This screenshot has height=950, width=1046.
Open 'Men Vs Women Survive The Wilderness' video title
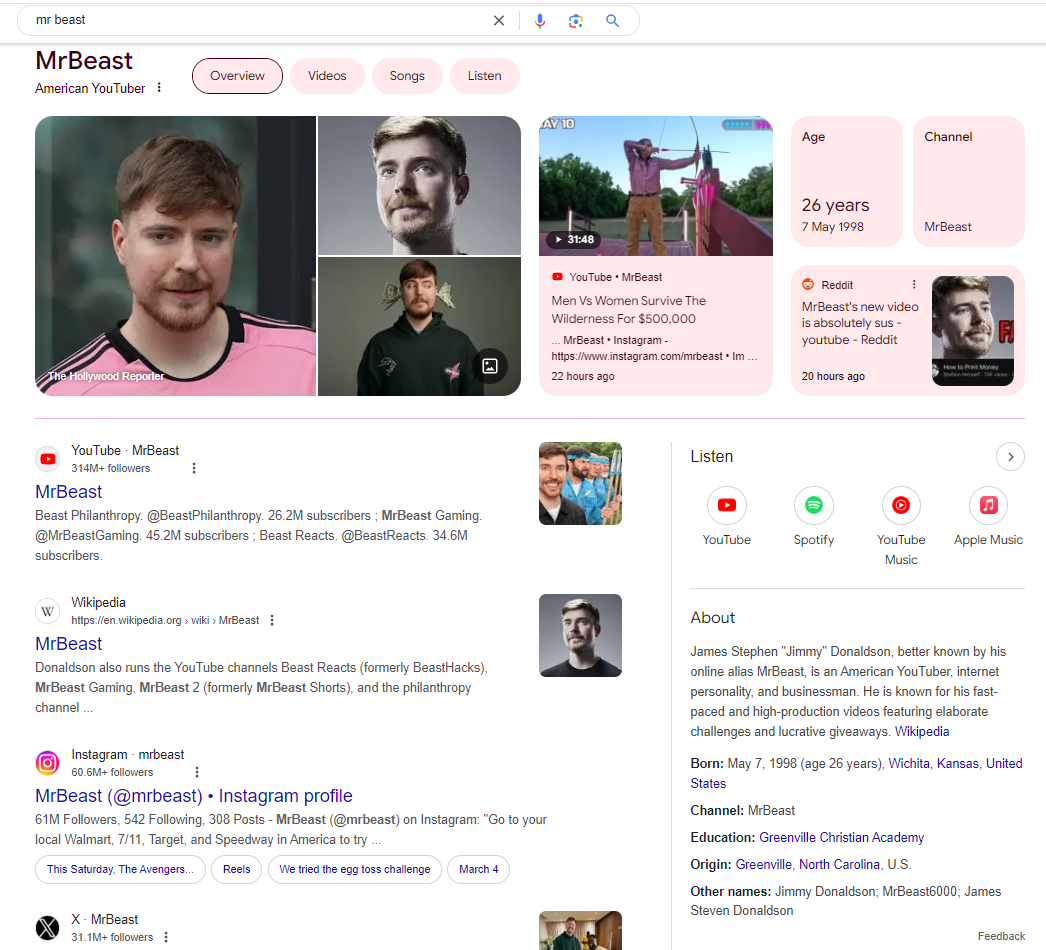[628, 310]
